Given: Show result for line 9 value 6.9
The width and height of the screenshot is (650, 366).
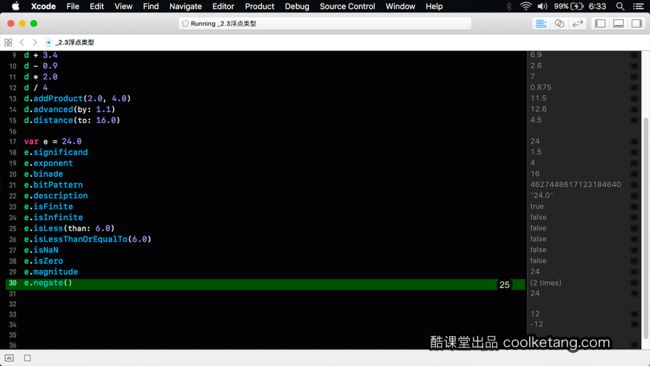Looking at the screenshot, I should (x=634, y=55).
